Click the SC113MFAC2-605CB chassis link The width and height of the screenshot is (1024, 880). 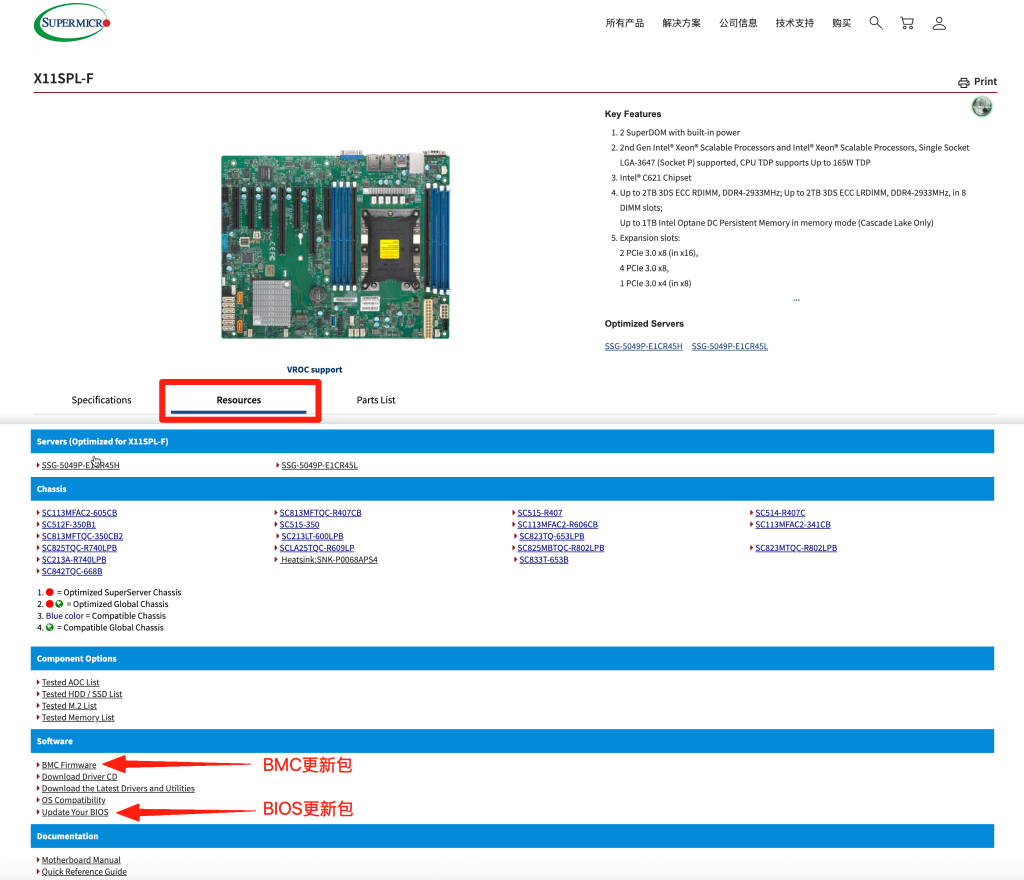79,513
